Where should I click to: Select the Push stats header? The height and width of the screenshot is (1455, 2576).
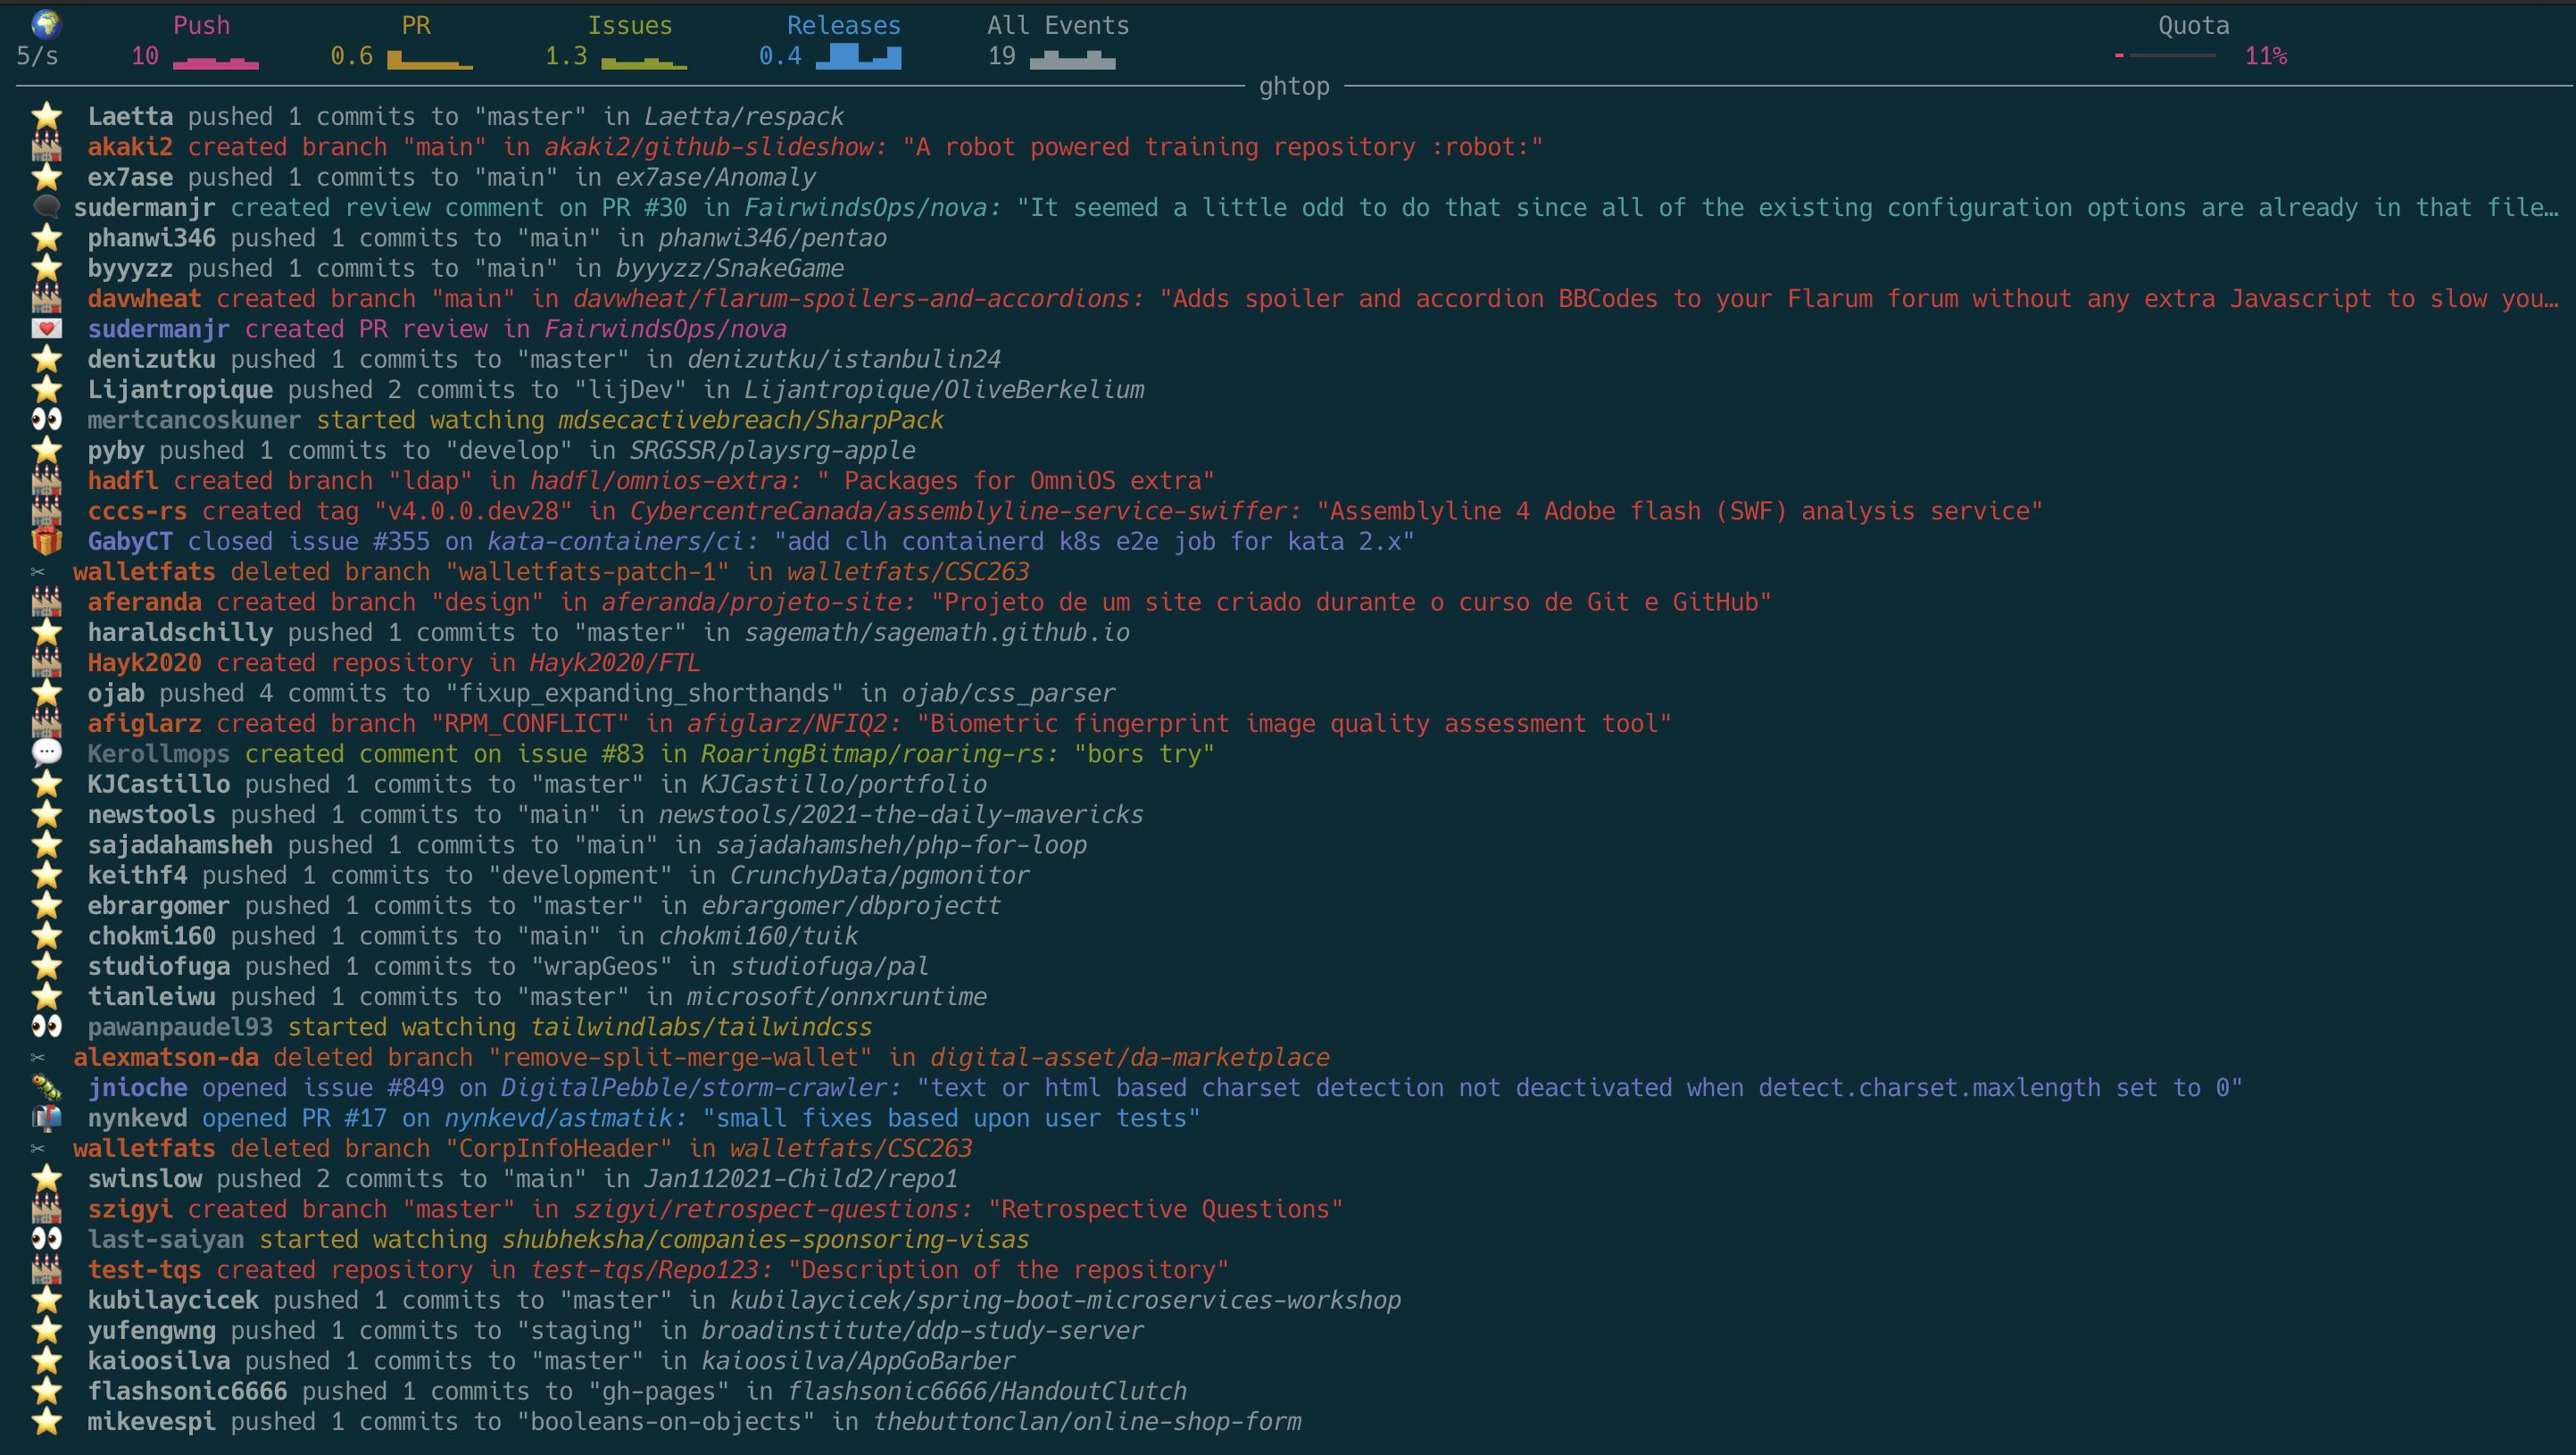201,25
